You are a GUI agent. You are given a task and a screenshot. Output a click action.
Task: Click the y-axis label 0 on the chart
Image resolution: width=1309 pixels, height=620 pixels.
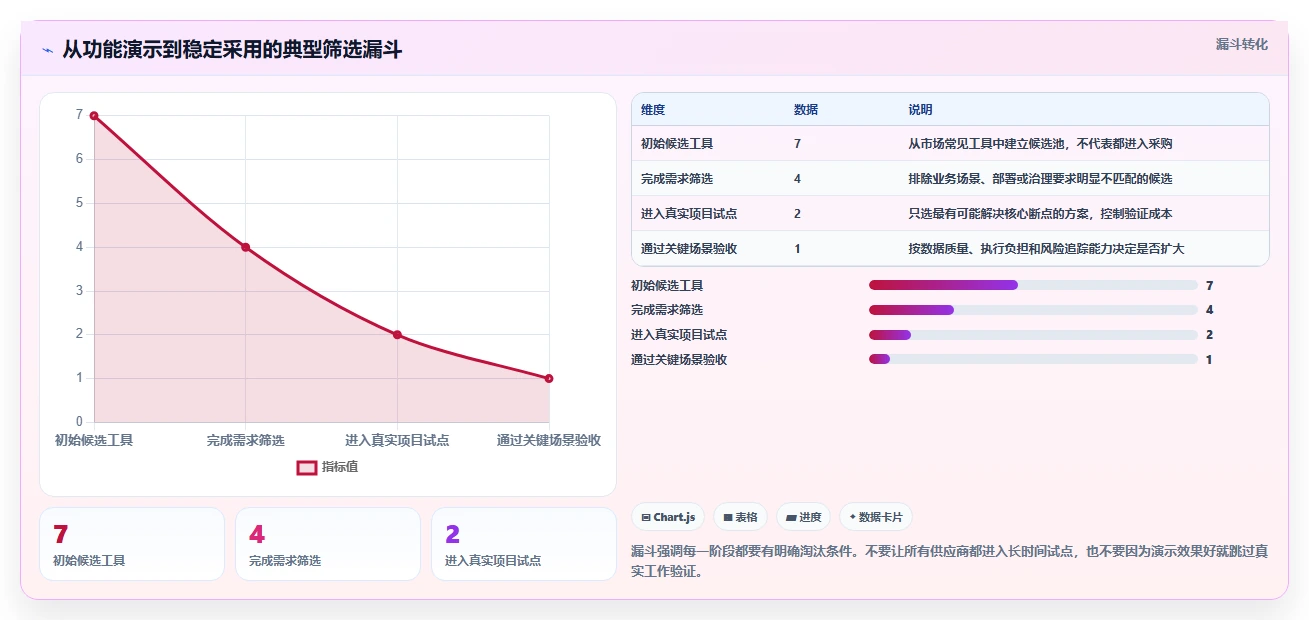[79, 422]
